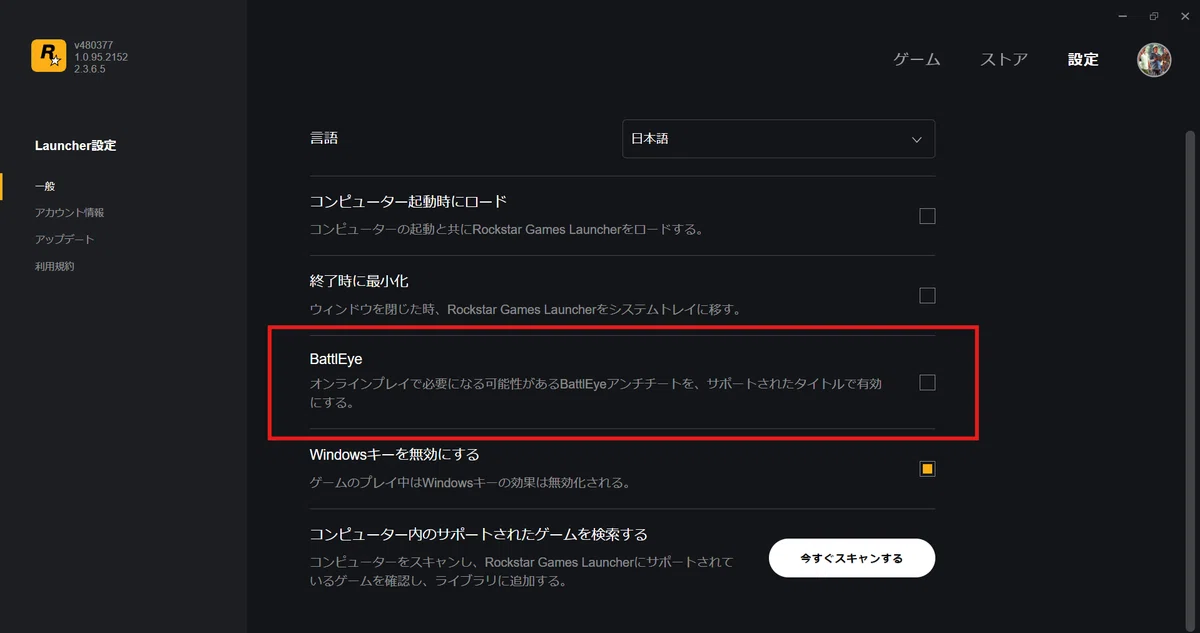Open the 日本語 language combo box
Screen dimensions: 1200x633
tap(778, 139)
